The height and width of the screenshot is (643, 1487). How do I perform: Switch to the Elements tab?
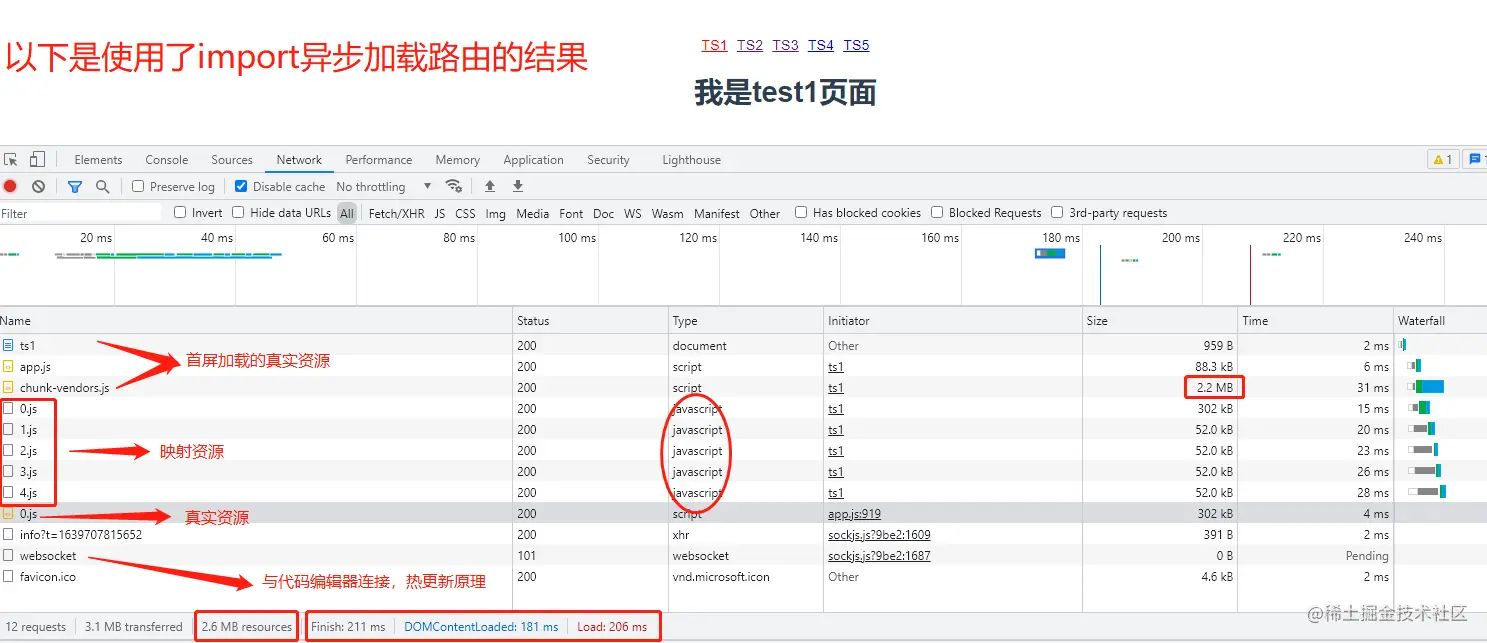point(98,160)
